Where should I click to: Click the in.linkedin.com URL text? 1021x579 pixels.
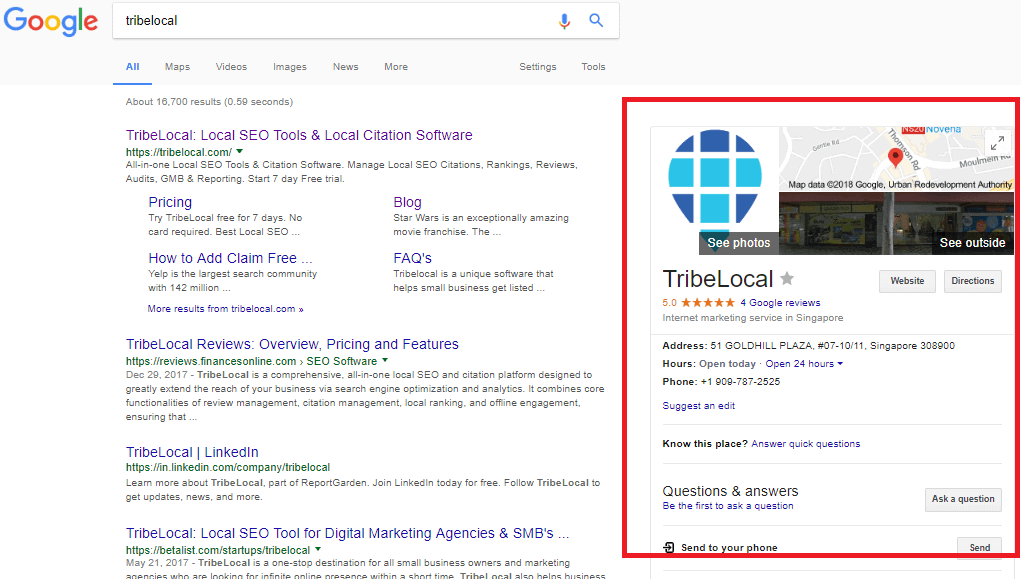[x=228, y=468]
